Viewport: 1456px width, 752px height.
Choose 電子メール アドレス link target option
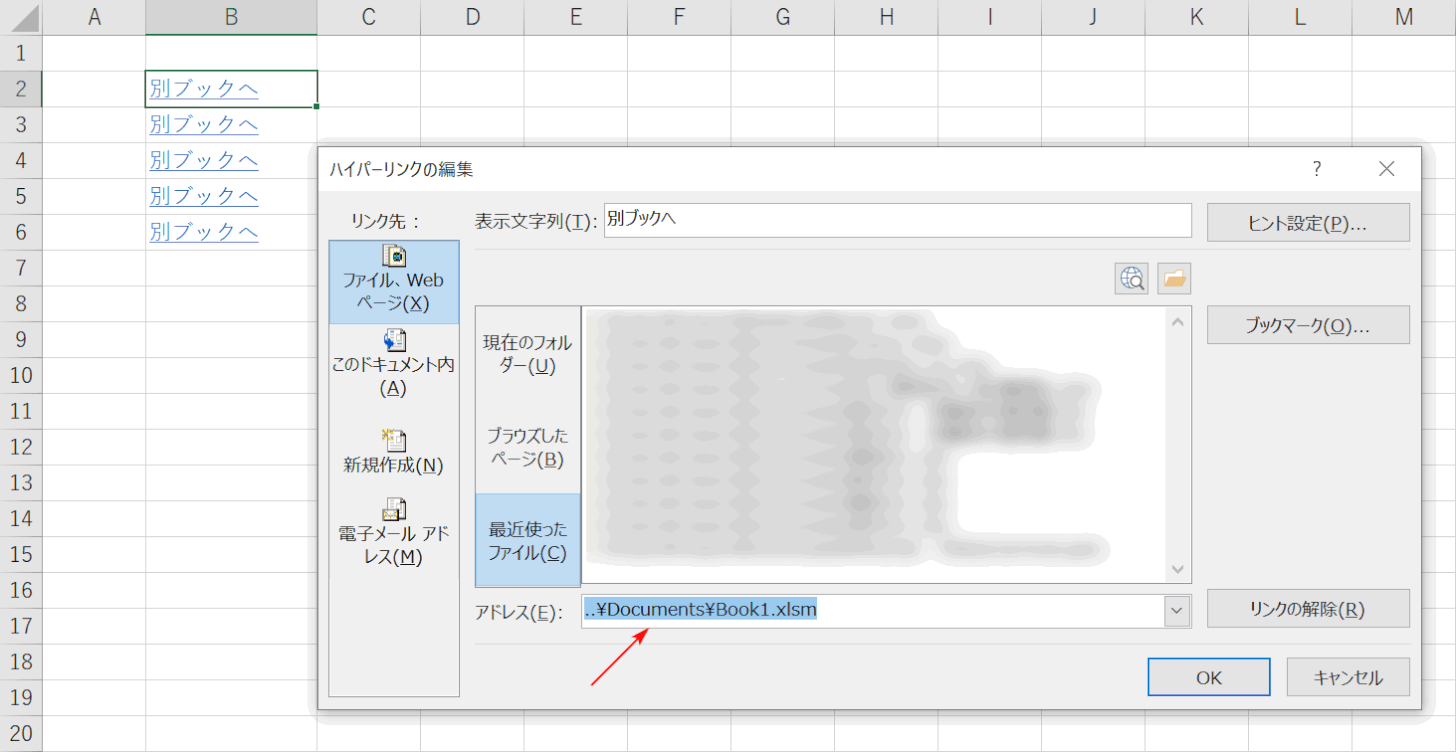394,533
